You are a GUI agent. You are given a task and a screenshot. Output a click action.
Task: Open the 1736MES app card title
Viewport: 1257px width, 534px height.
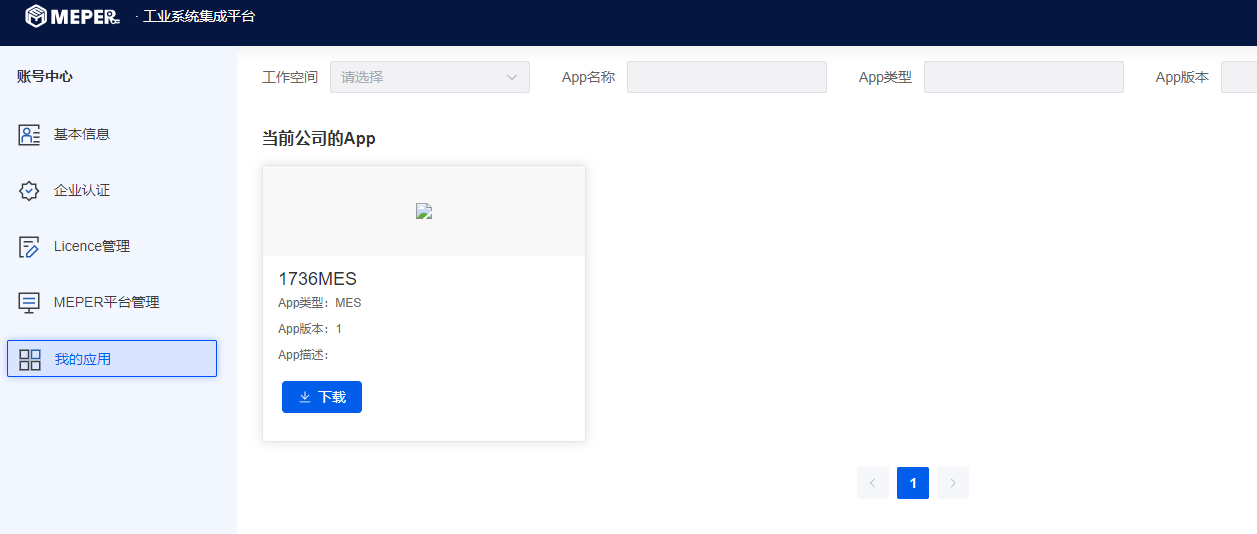pyautogui.click(x=317, y=279)
